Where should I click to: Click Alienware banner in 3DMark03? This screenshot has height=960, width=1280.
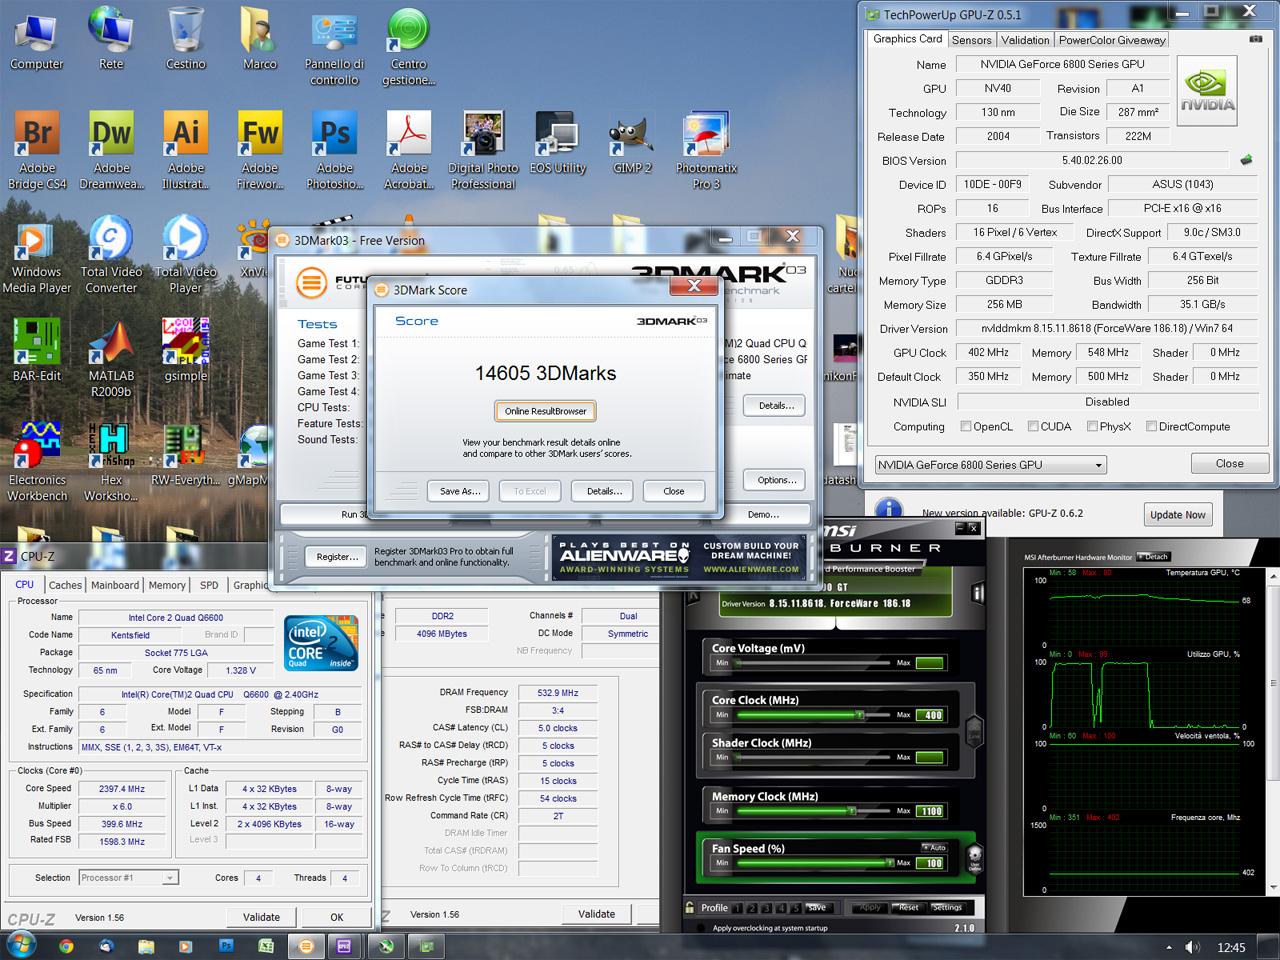(679, 558)
